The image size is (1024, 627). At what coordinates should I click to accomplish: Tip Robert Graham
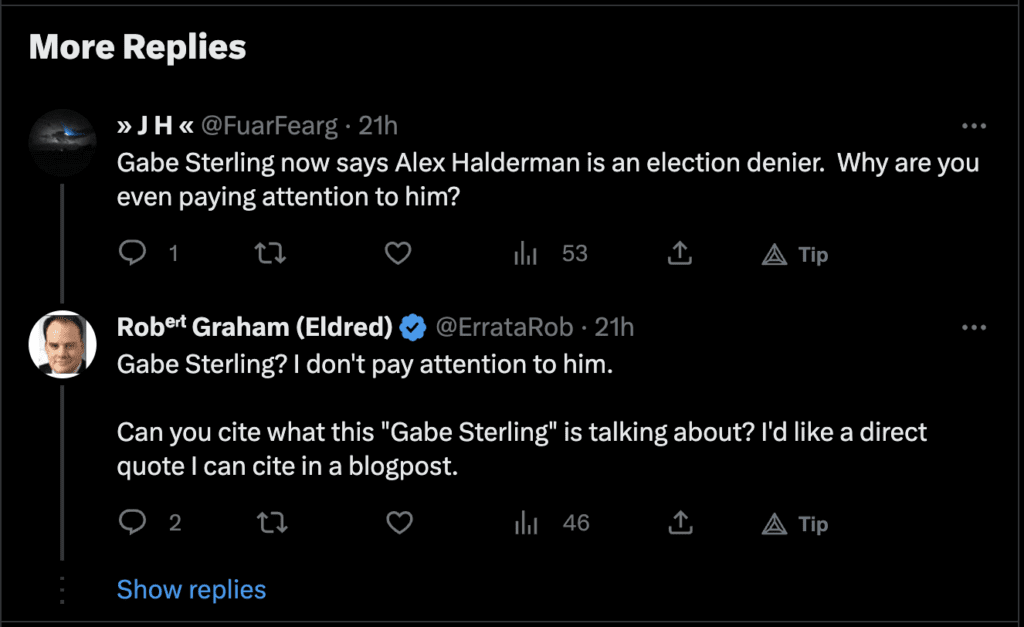pos(795,524)
